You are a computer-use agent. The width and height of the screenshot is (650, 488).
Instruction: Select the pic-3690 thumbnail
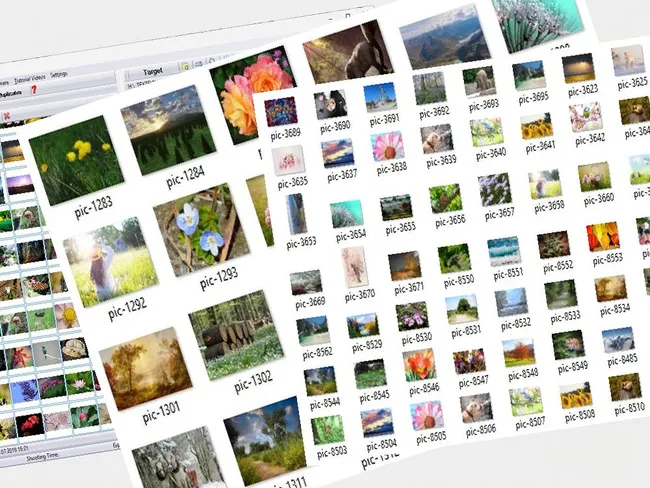tap(330, 104)
